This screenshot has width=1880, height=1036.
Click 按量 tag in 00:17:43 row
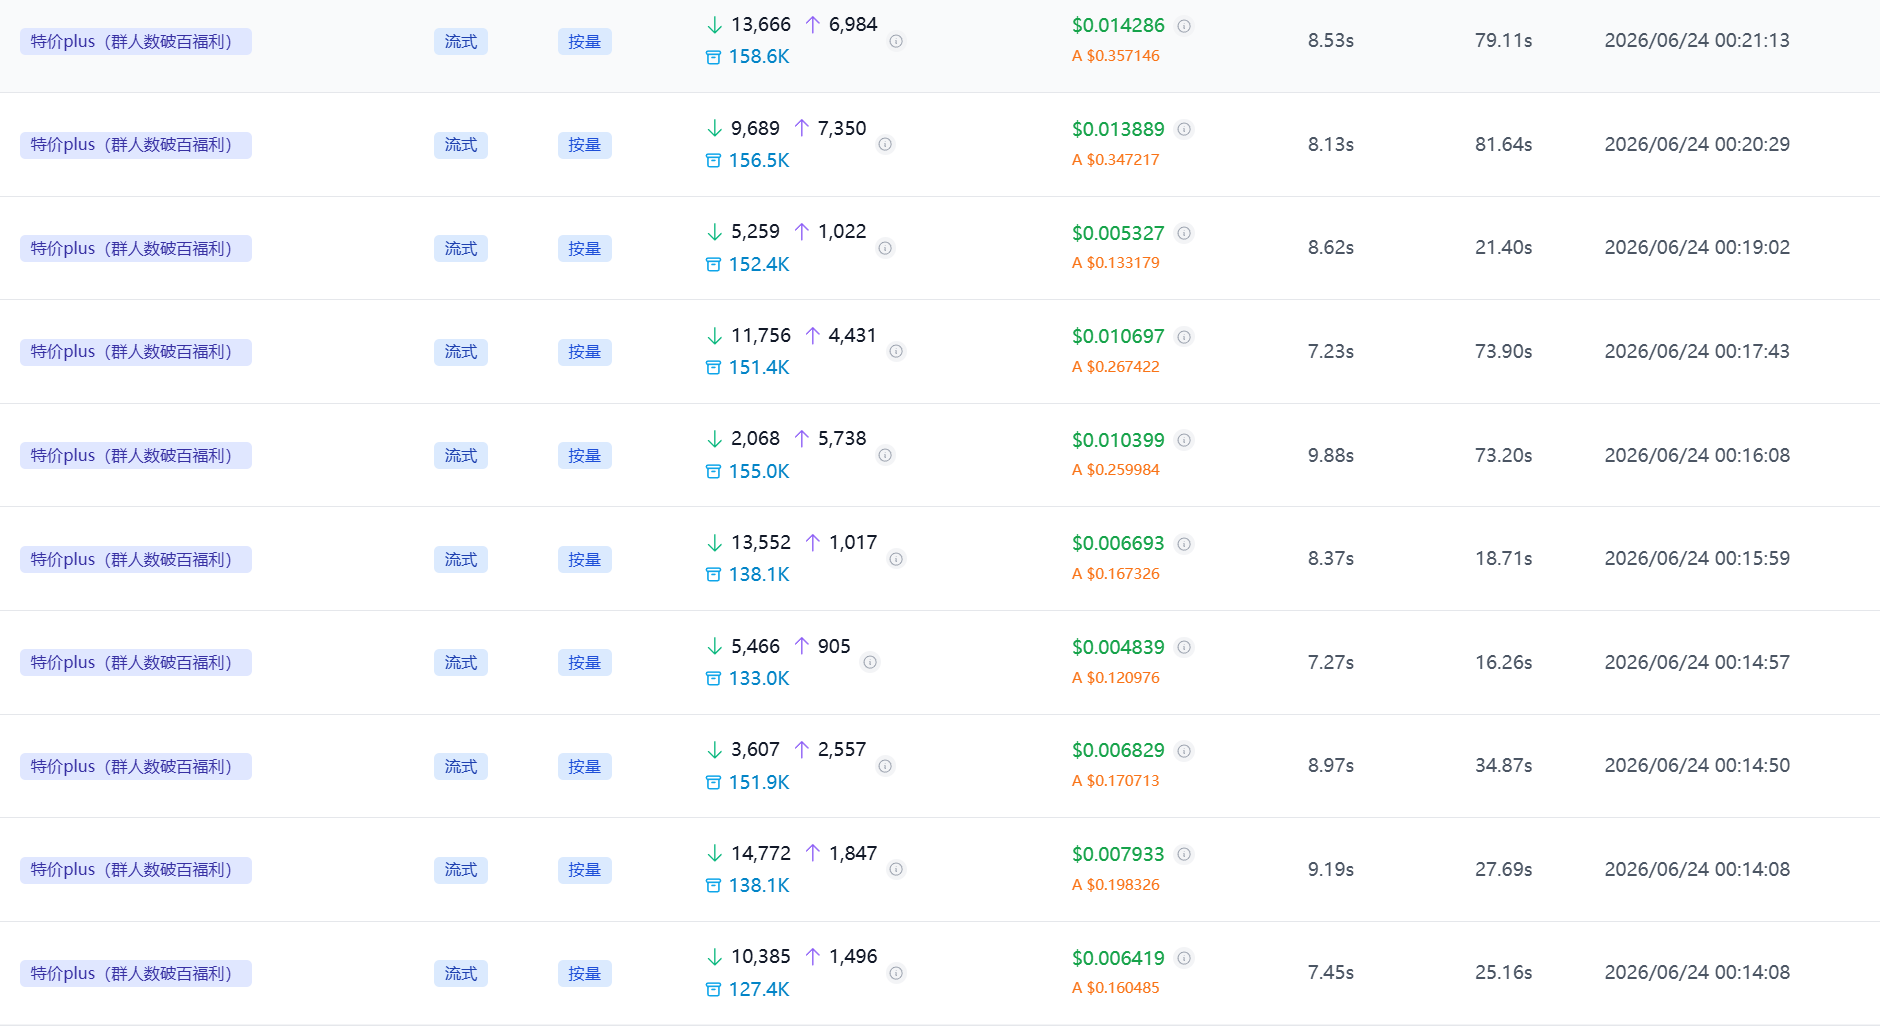[x=585, y=352]
